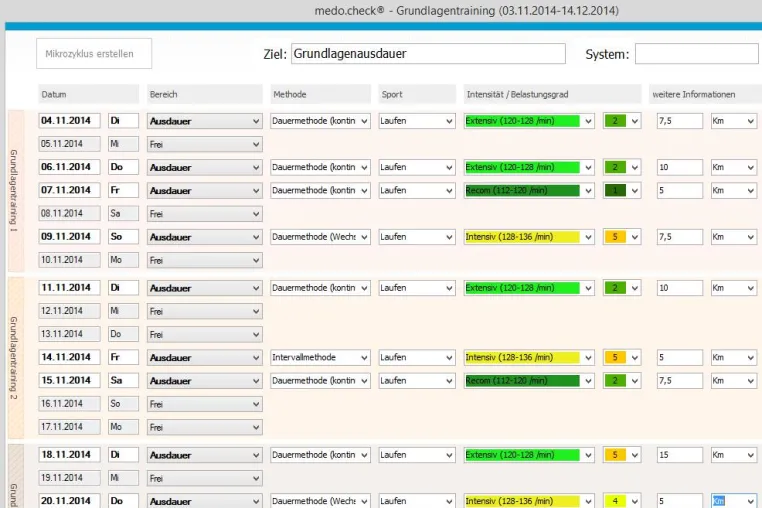Open load grade 5 swatch for 09.11.2014
762x508 pixels.
(622, 237)
